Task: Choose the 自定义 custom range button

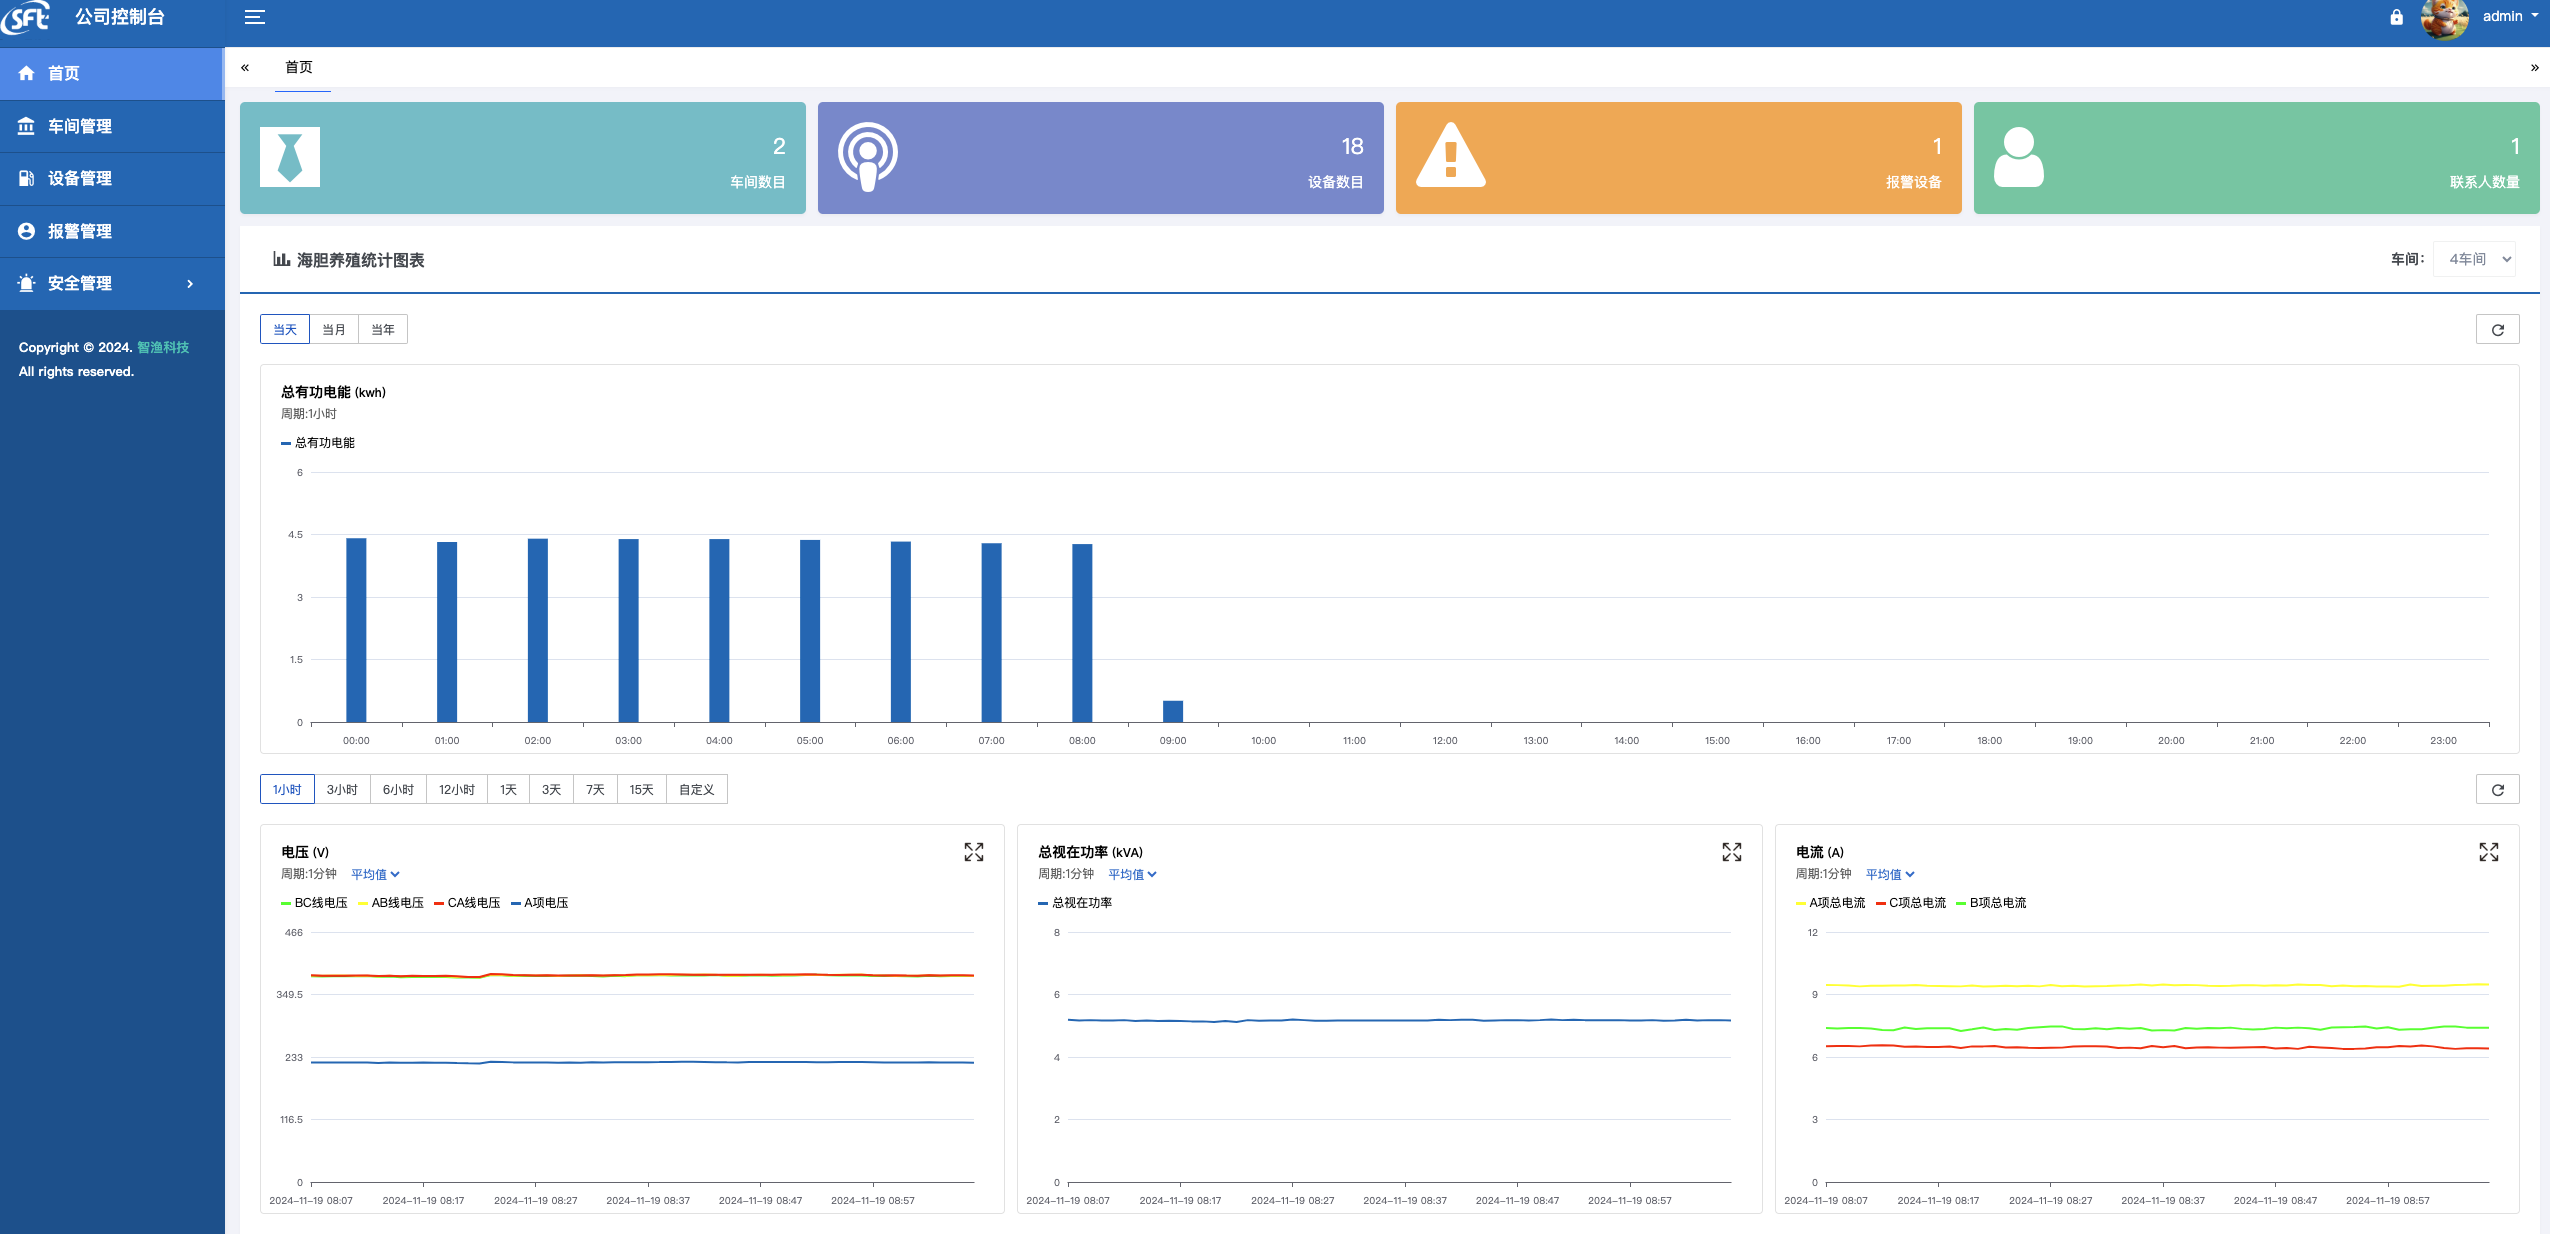Action: tap(696, 790)
